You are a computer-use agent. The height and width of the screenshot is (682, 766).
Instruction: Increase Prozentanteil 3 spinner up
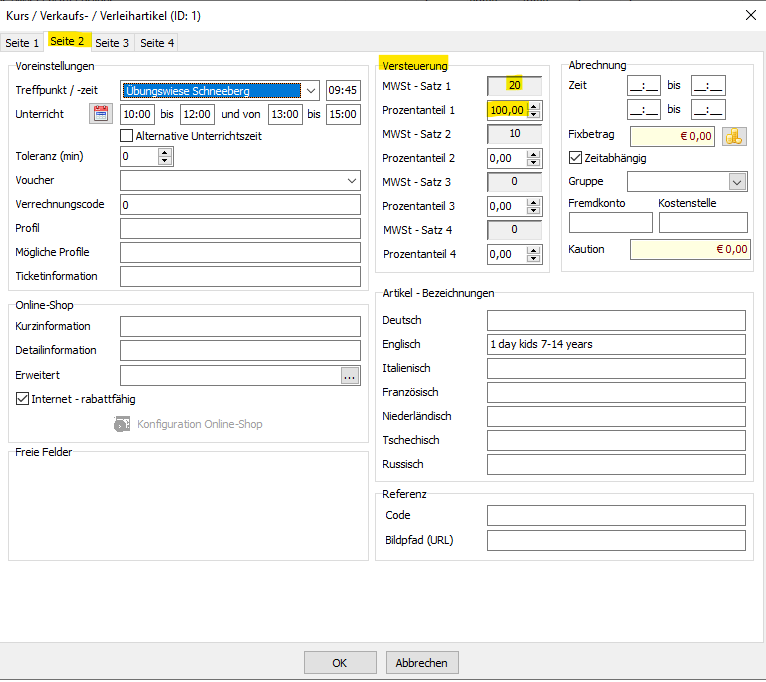pos(534,202)
